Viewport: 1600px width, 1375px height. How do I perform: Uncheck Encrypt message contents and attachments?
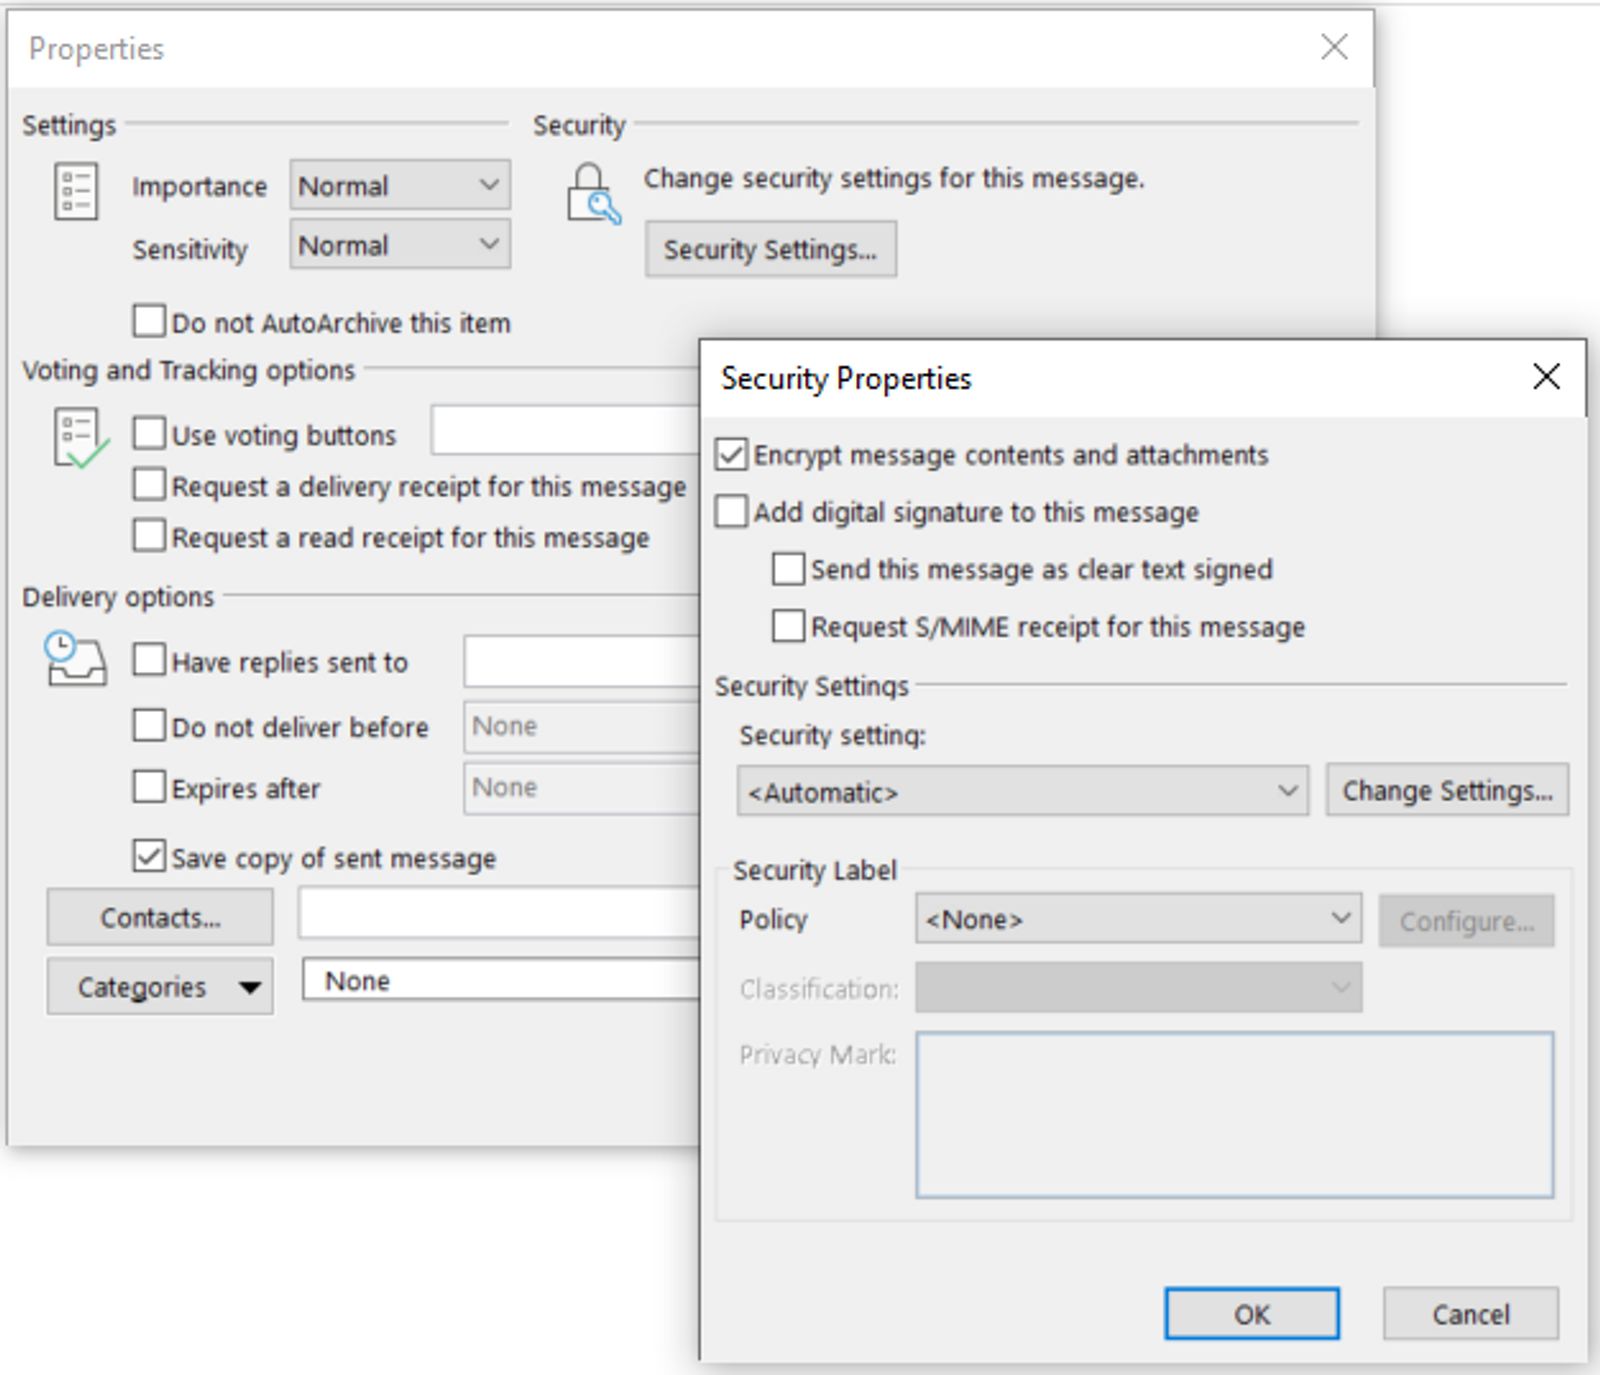pos(731,454)
